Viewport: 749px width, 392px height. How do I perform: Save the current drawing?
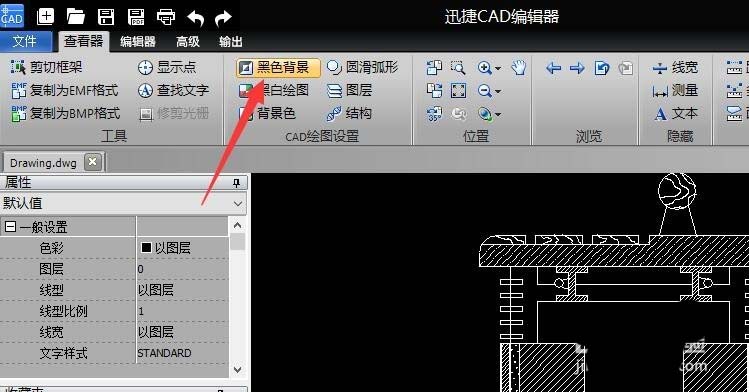click(x=106, y=17)
